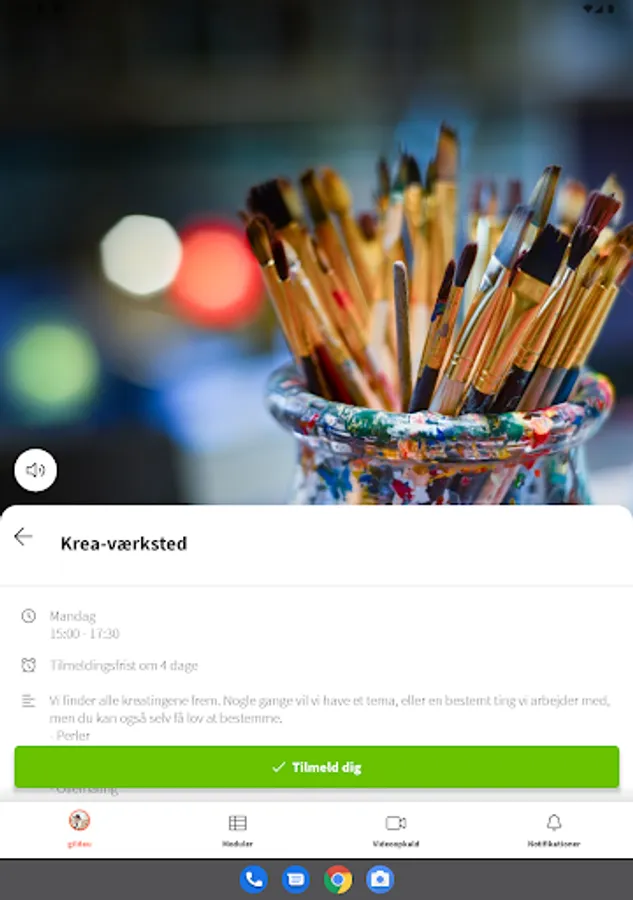
Task: Tap the alarm clock deadline icon
Action: (28, 665)
